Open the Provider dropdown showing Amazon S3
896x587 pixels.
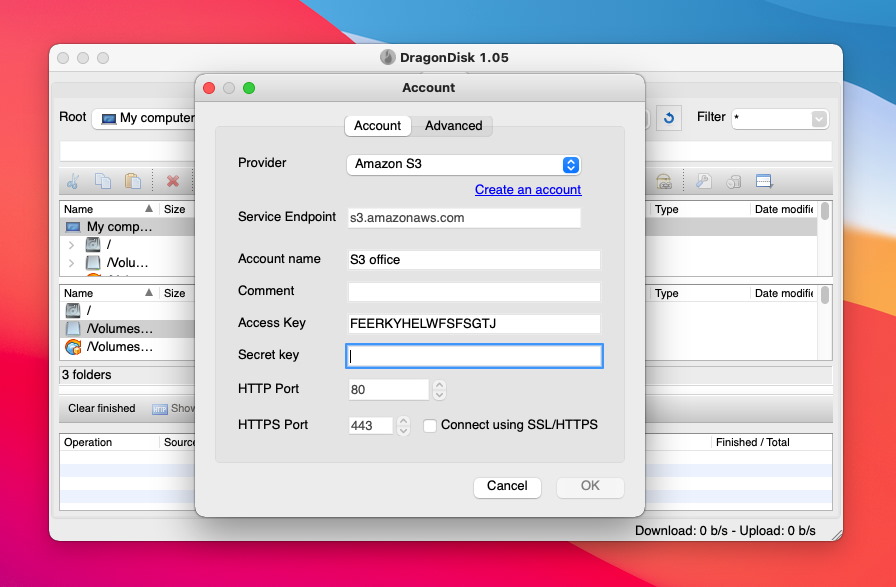[463, 164]
